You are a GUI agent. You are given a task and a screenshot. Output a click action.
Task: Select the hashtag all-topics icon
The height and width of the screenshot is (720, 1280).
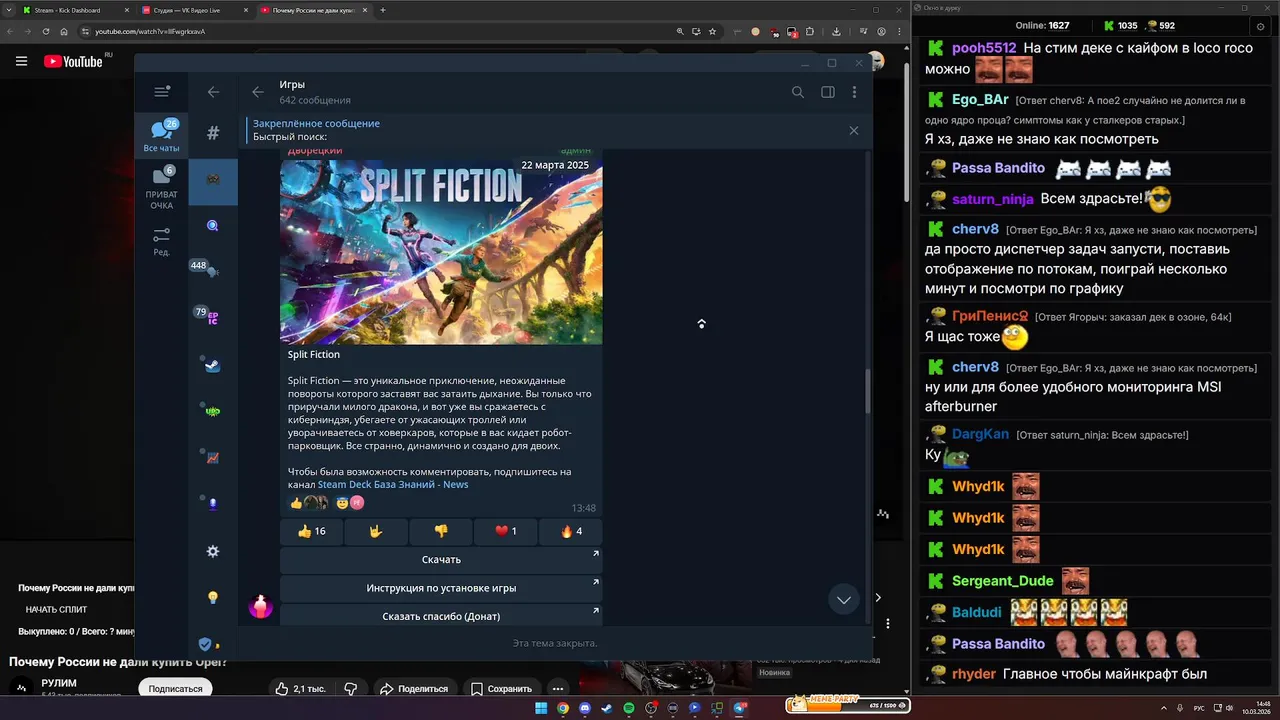tap(213, 133)
